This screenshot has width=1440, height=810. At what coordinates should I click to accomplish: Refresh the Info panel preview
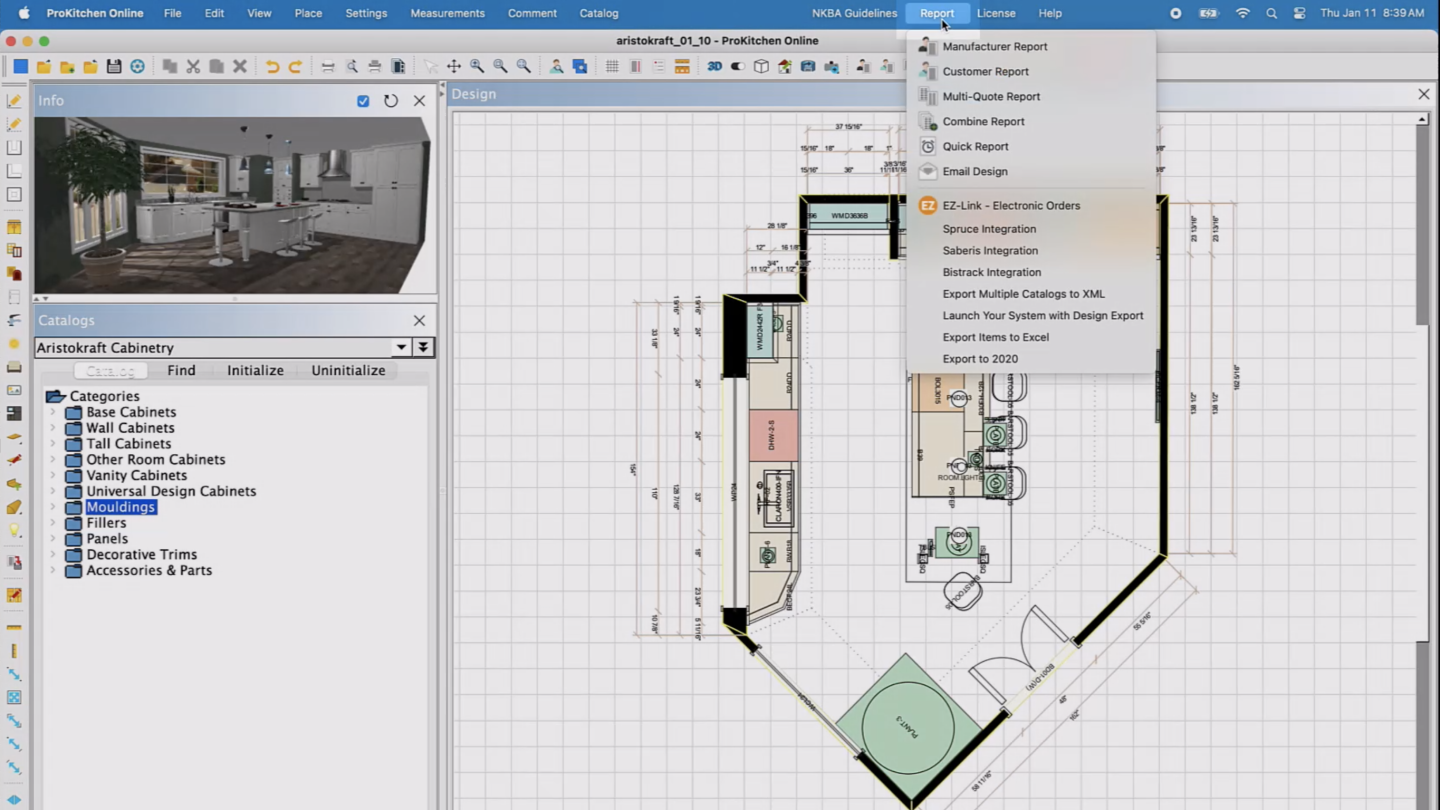point(391,101)
